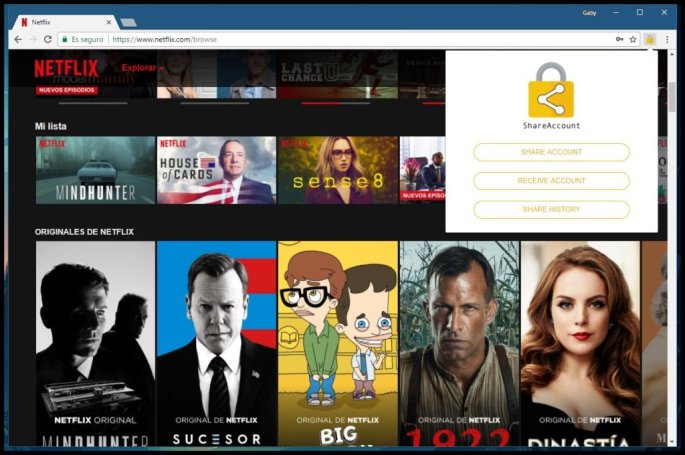
Task: Open the 1922 poster
Action: click(459, 344)
